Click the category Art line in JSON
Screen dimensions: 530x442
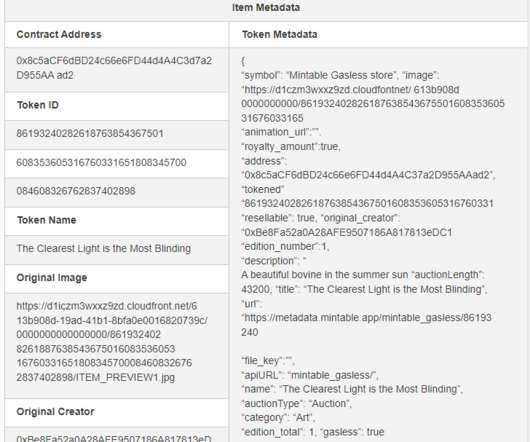[278, 418]
